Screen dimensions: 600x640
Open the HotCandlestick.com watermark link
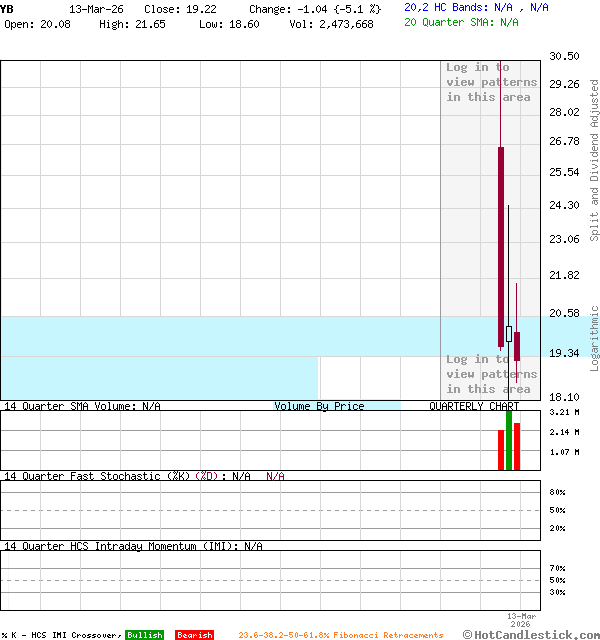point(531,634)
